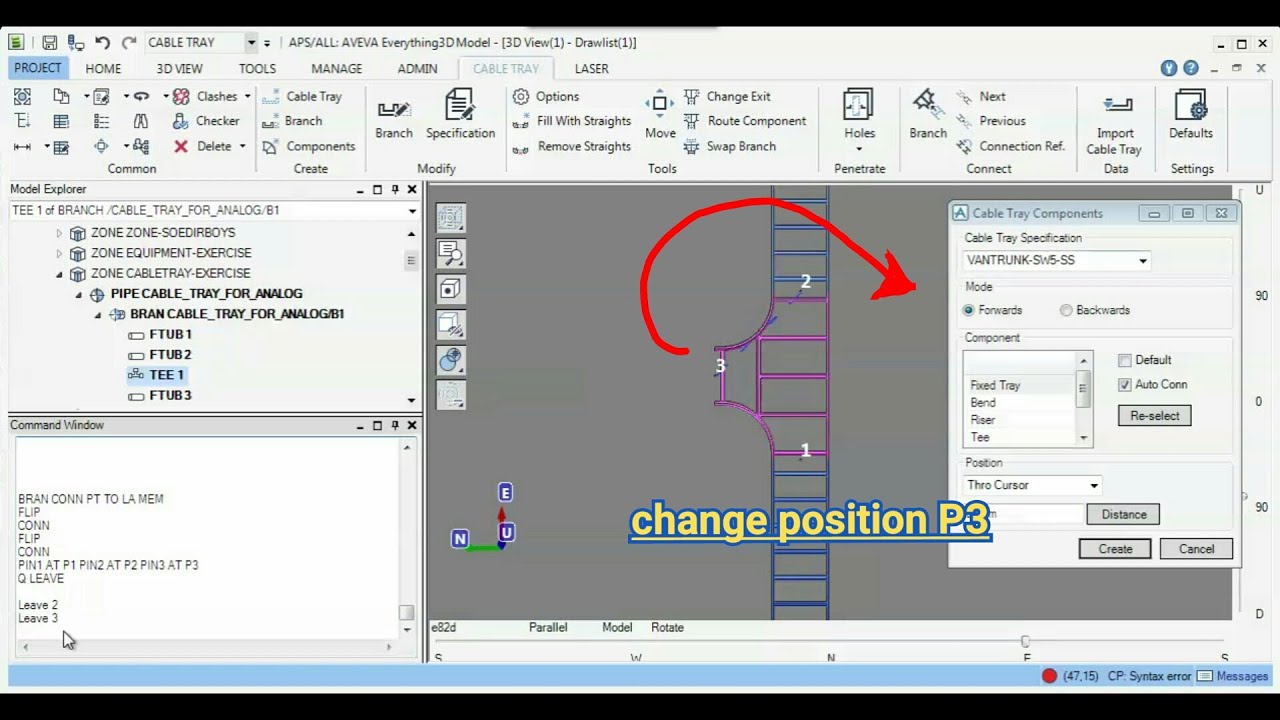Click the red Delete icon
The image size is (1280, 720).
pos(181,146)
